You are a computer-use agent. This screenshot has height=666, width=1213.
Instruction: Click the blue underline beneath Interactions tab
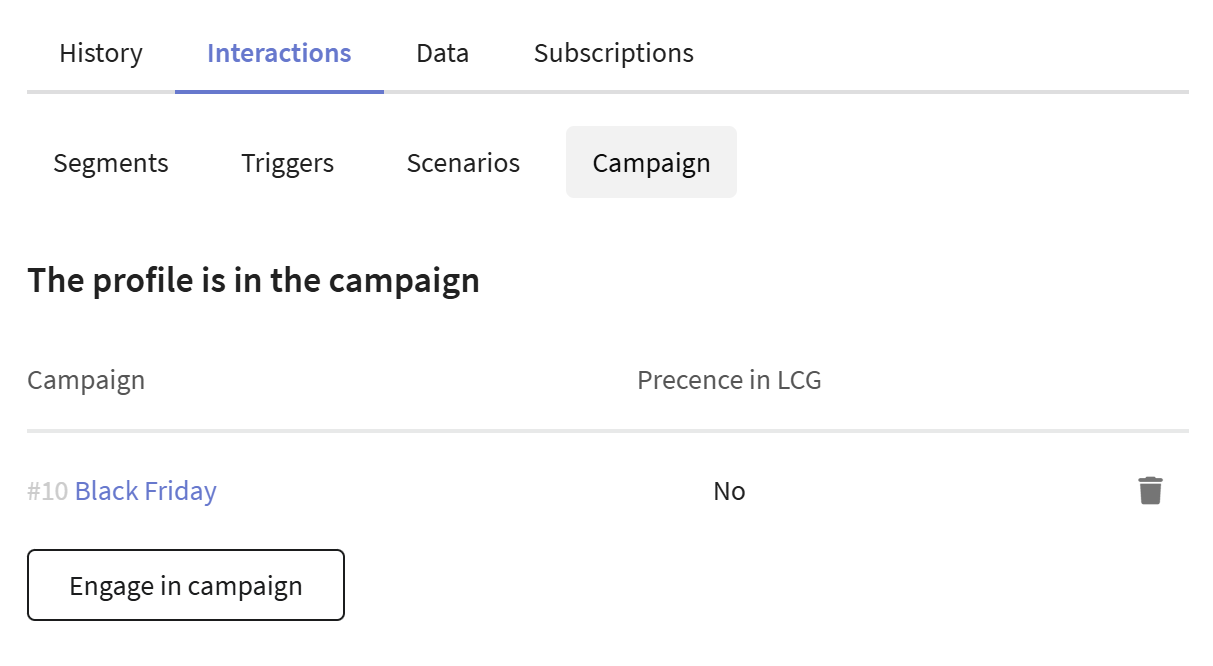(x=279, y=92)
